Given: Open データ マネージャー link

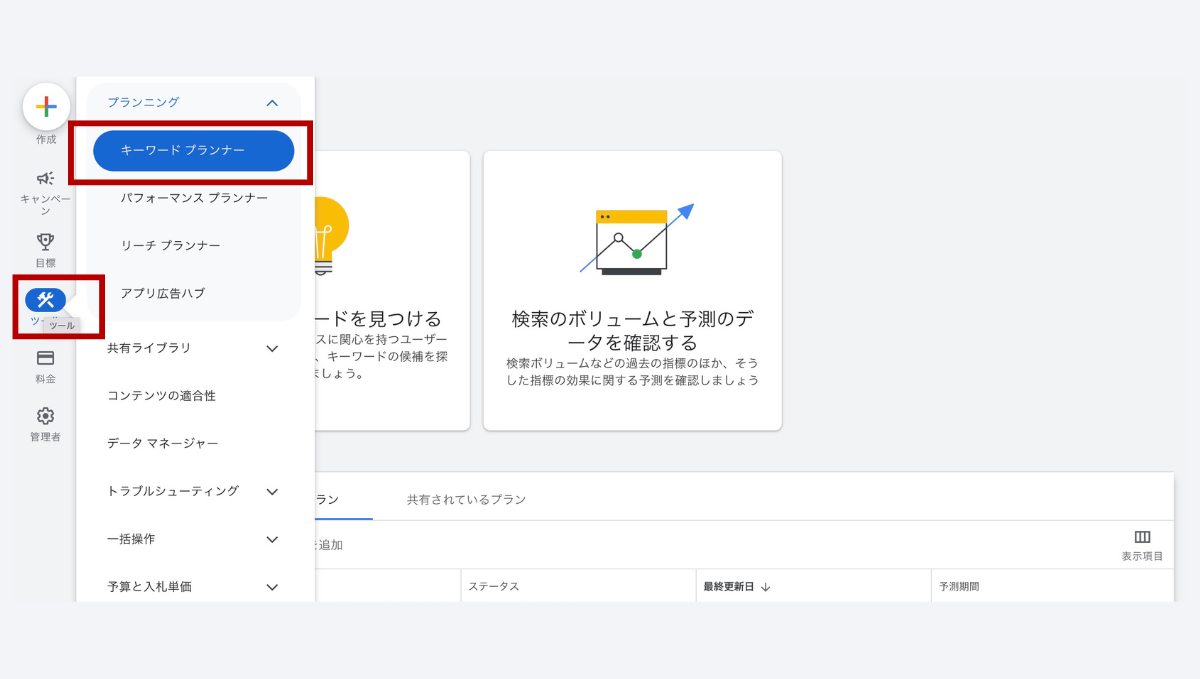Looking at the screenshot, I should 162,443.
